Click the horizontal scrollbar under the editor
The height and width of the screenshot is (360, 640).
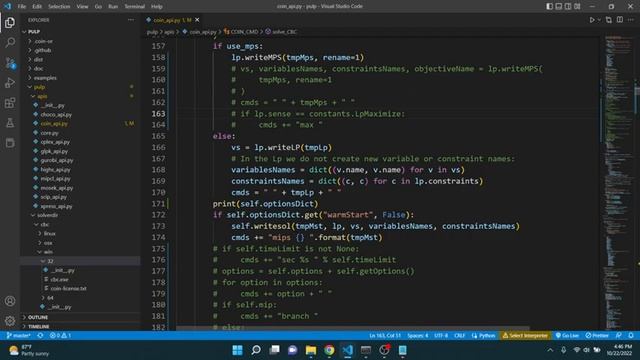353,328
